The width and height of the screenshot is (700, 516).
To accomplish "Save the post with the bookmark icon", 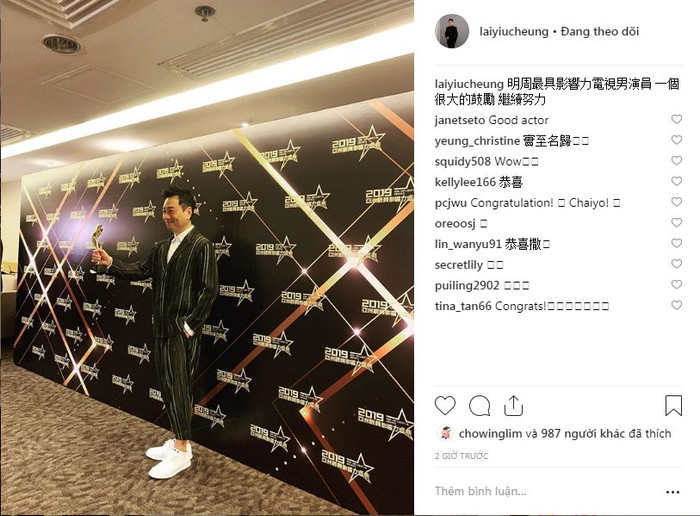I will pyautogui.click(x=673, y=405).
